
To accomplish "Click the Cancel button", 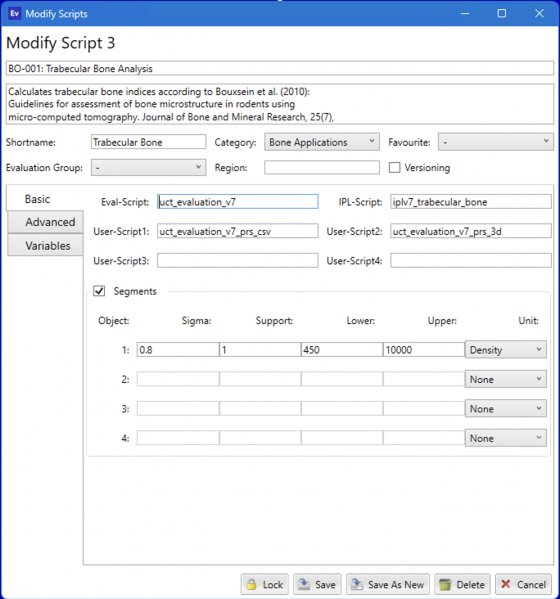I will tap(523, 584).
